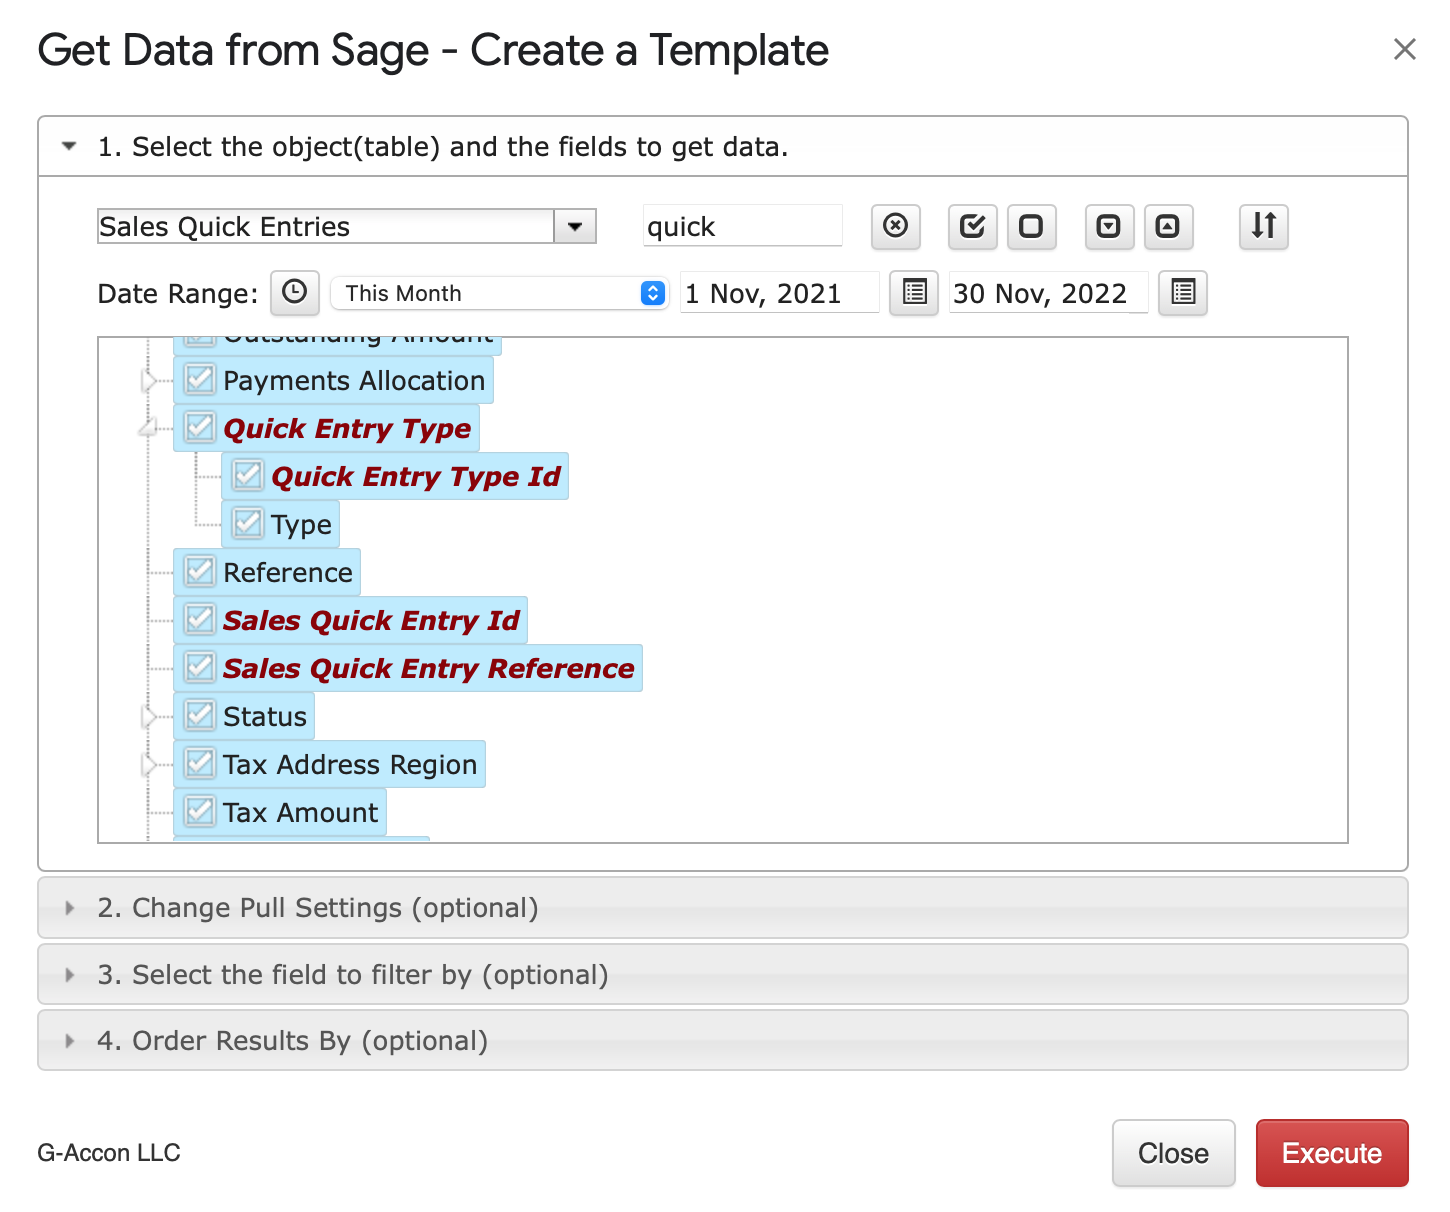Click the sort fields arrows icon
1450x1212 pixels.
tap(1263, 226)
